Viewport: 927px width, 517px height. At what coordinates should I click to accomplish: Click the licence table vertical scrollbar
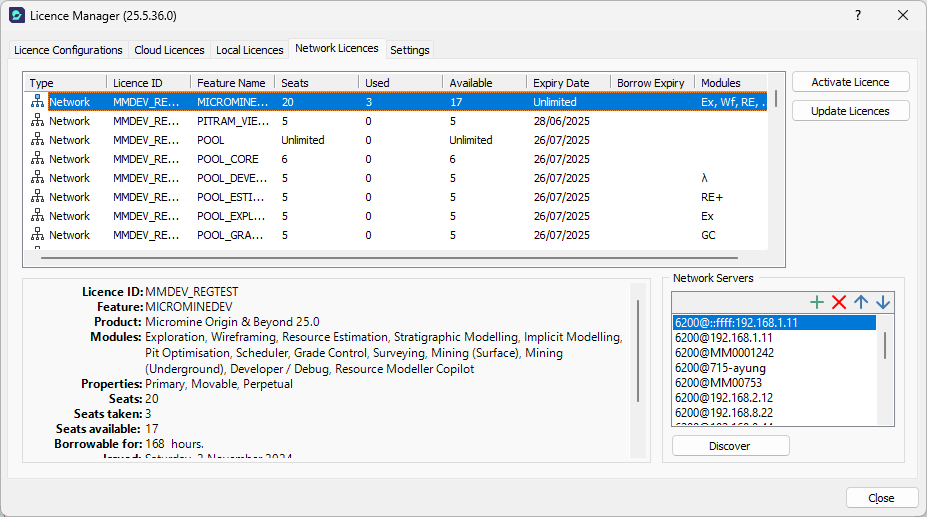776,99
